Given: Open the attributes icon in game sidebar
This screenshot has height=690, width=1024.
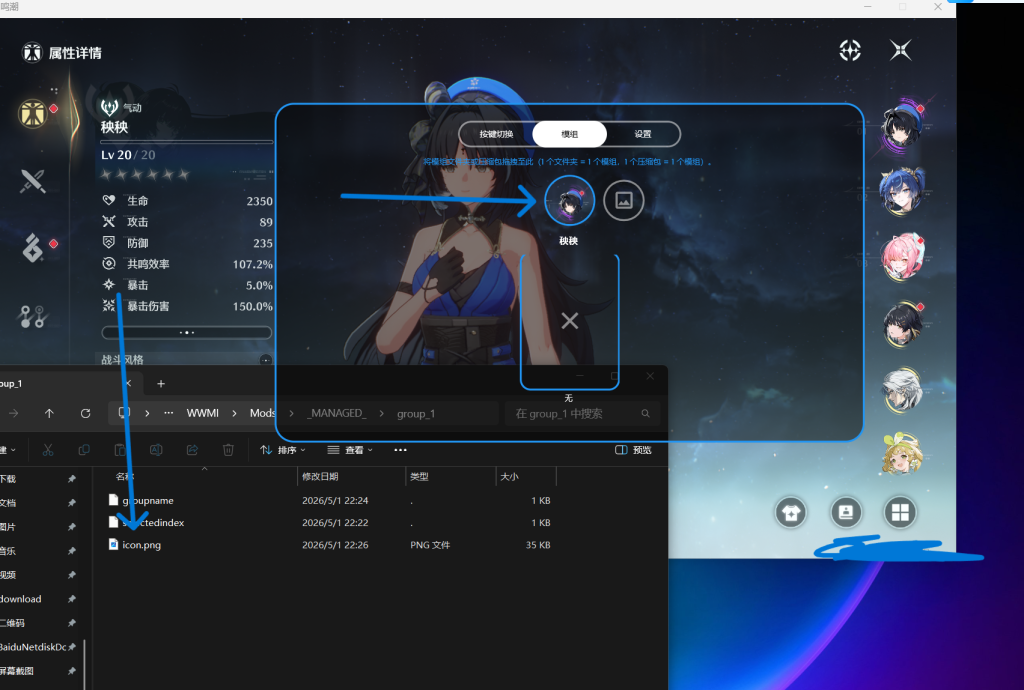Looking at the screenshot, I should click(32, 114).
